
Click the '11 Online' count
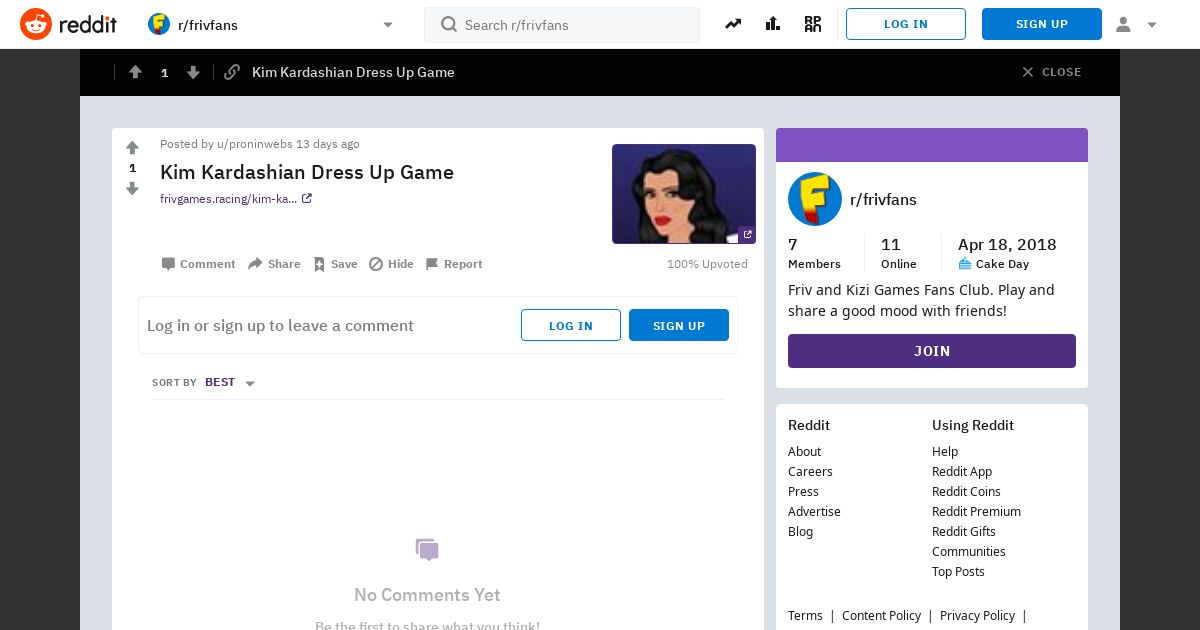(898, 253)
